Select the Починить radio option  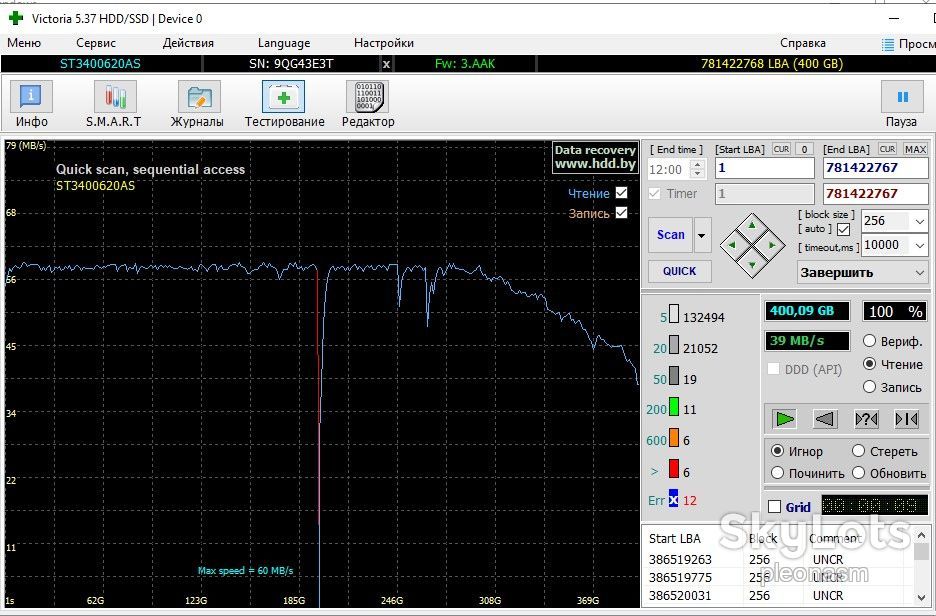point(777,473)
